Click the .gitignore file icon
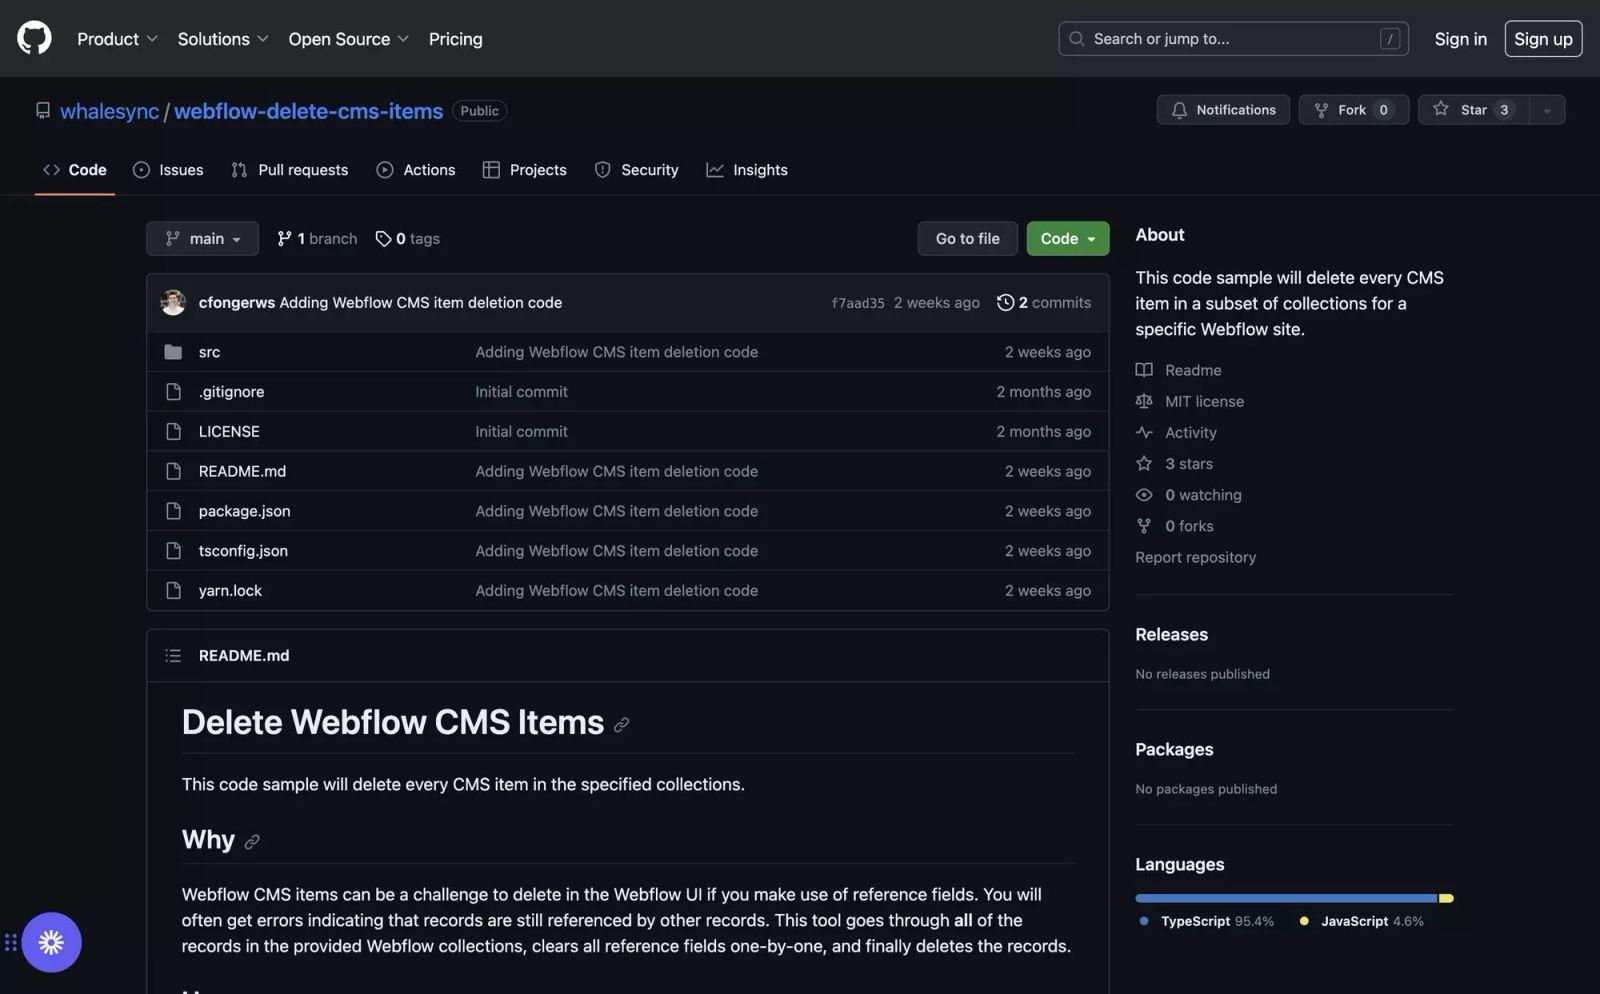Image resolution: width=1600 pixels, height=994 pixels. pos(173,392)
